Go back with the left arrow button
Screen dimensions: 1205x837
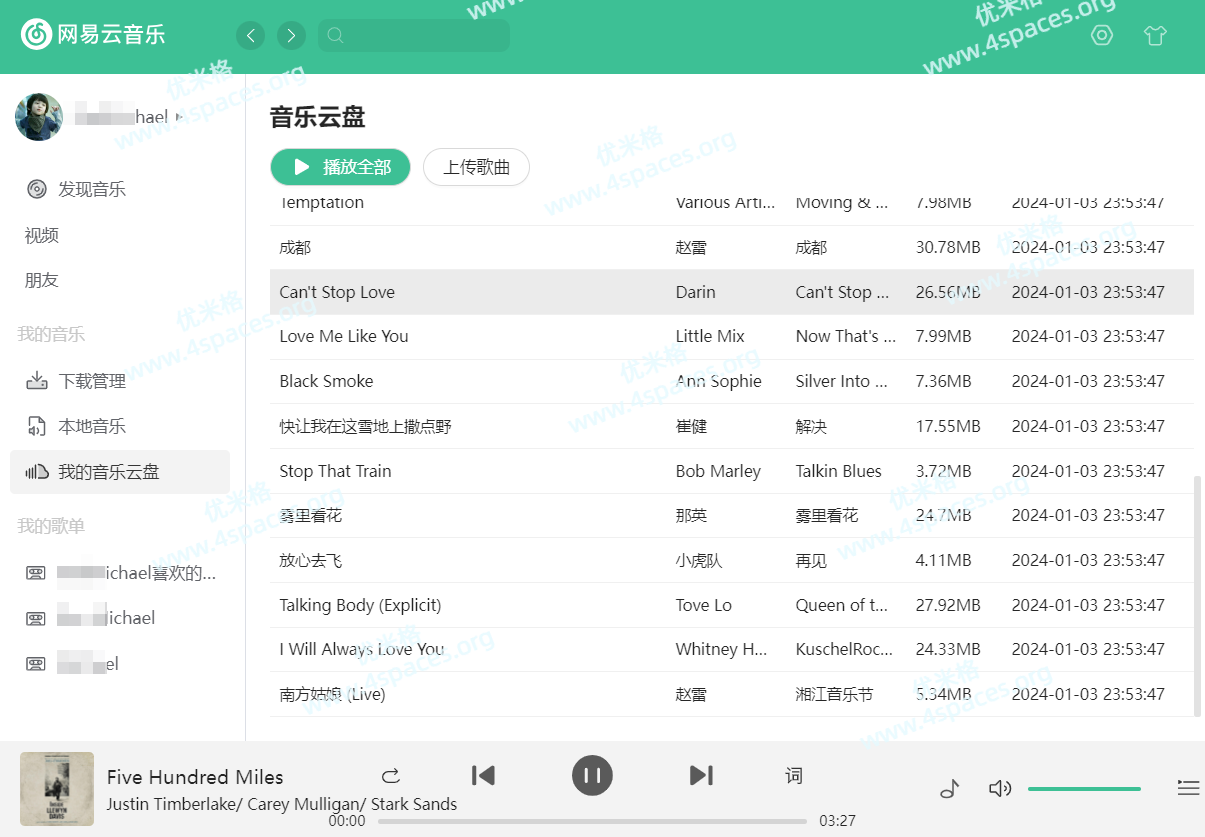251,36
